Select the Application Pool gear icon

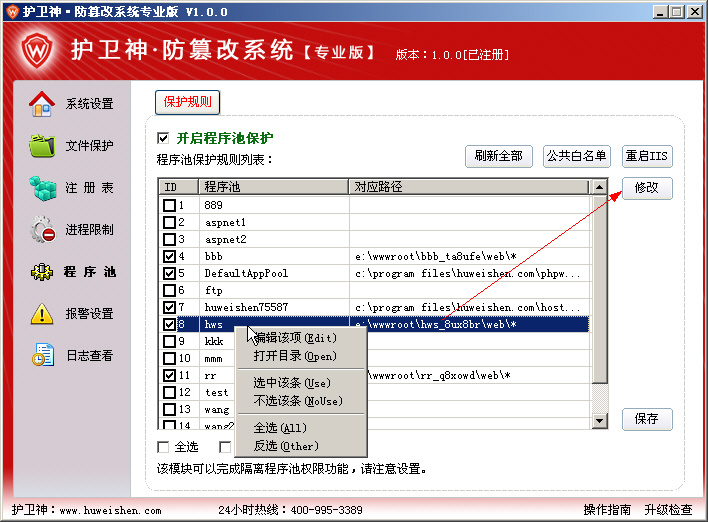(x=42, y=272)
